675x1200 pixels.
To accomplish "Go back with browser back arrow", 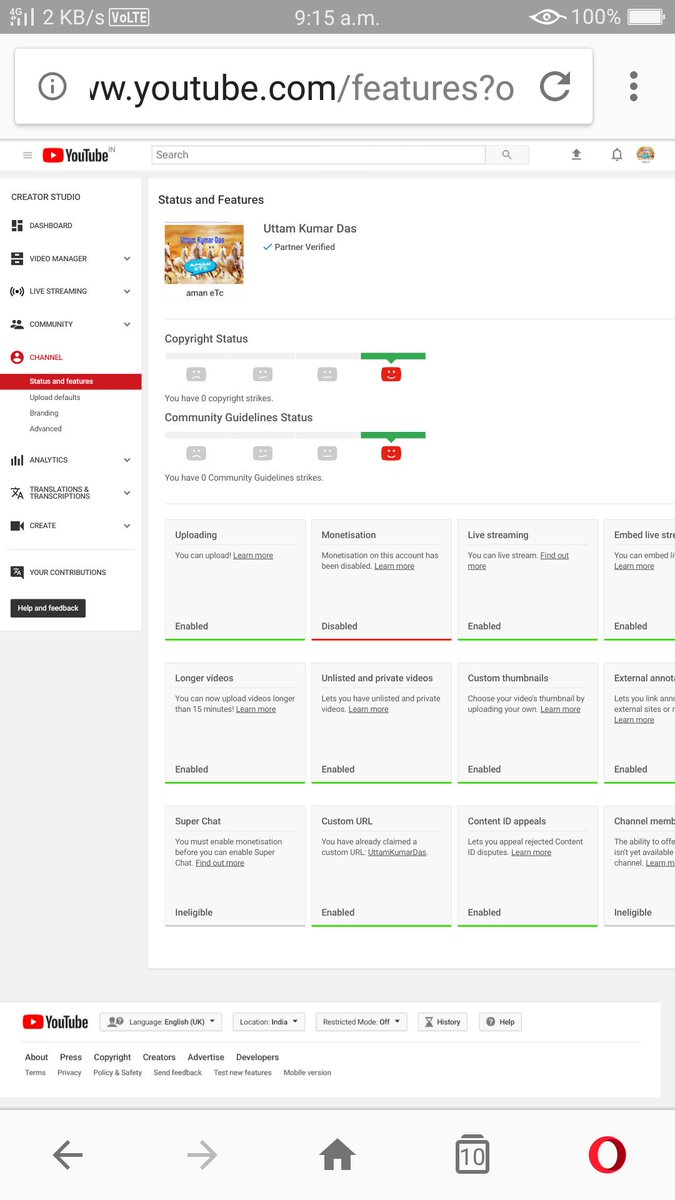I will tap(68, 1156).
